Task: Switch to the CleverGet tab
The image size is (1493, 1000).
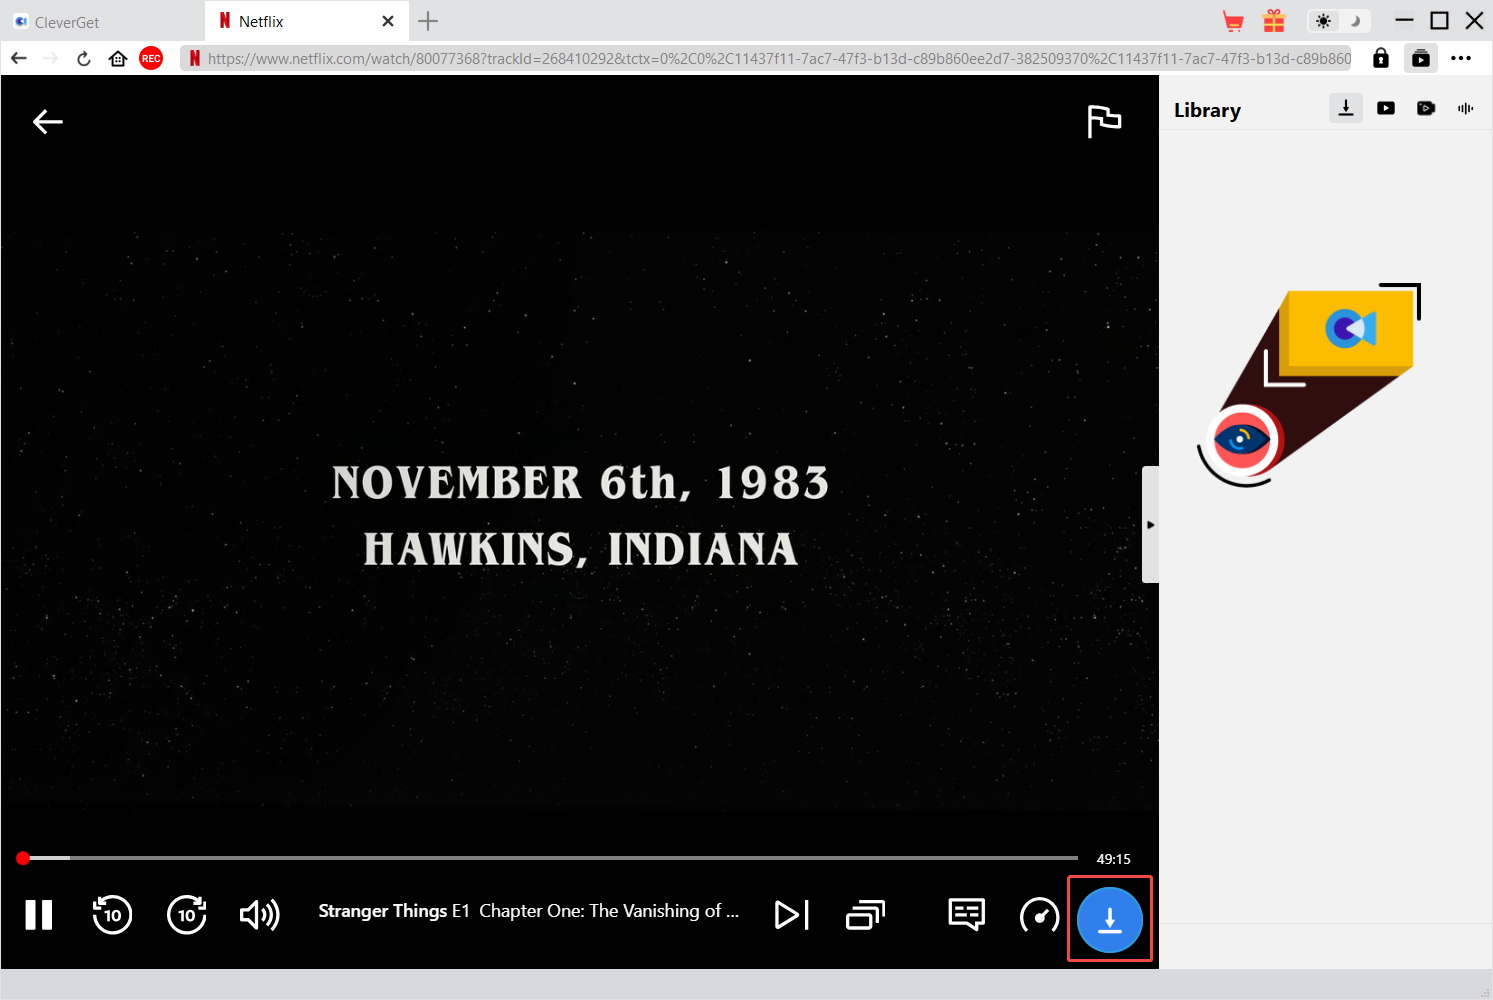Action: (x=102, y=21)
